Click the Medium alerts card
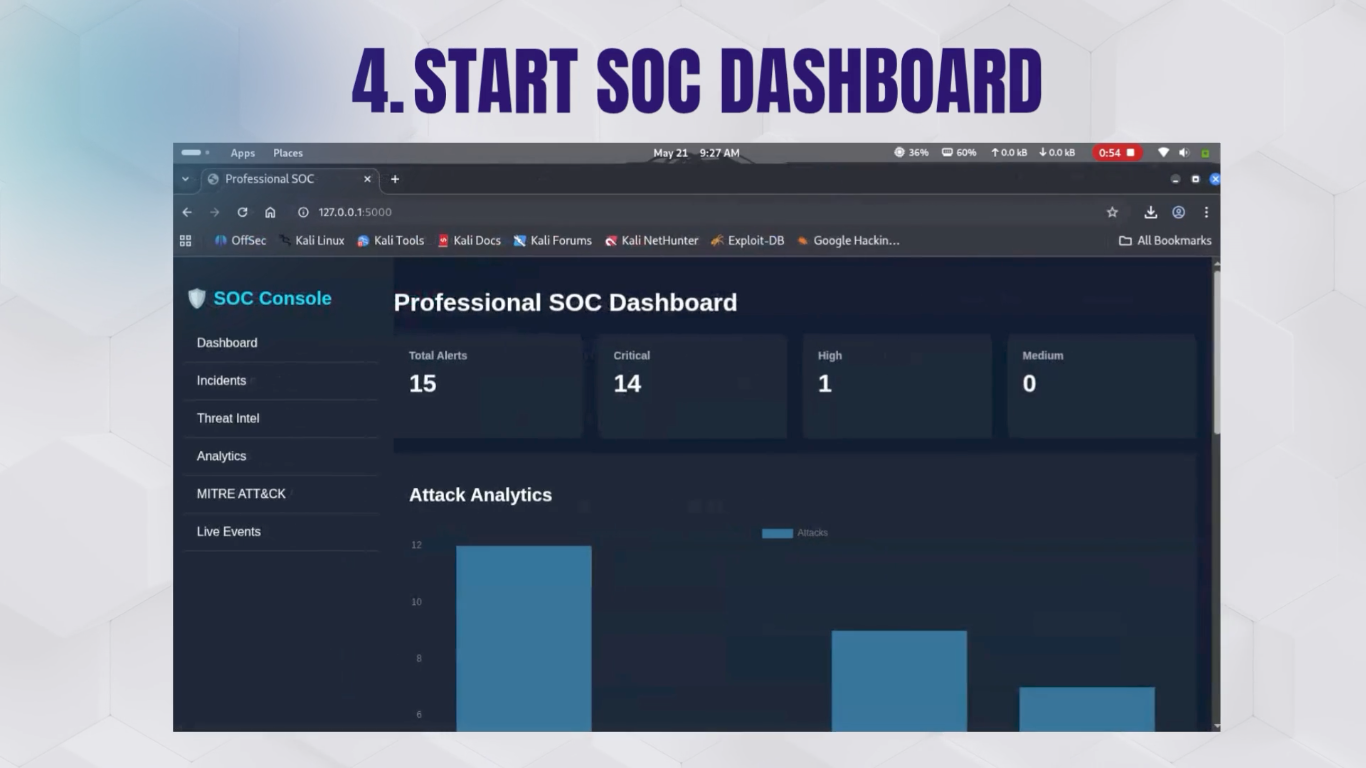 coord(1101,386)
